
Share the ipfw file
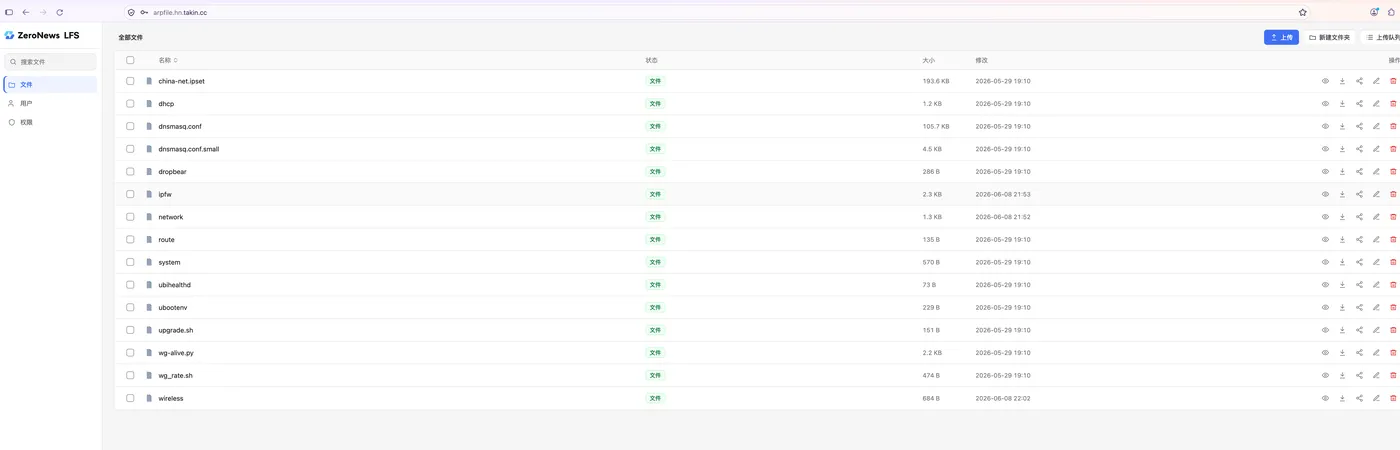pyautogui.click(x=1359, y=194)
